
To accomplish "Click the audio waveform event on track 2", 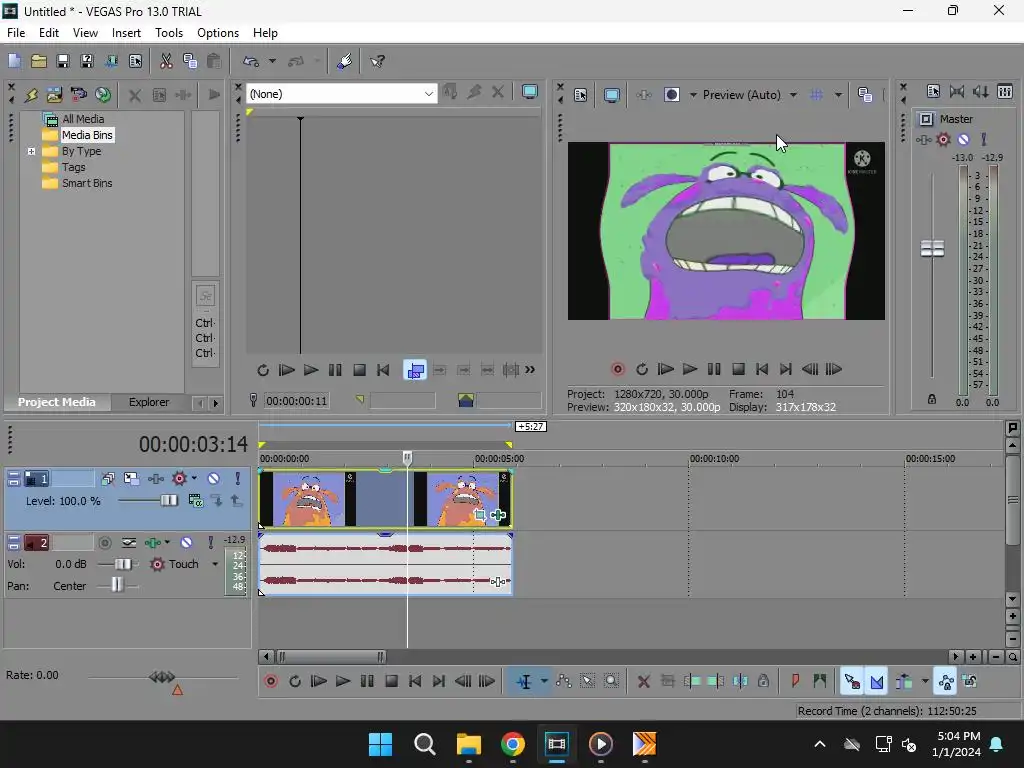I will 385,564.
